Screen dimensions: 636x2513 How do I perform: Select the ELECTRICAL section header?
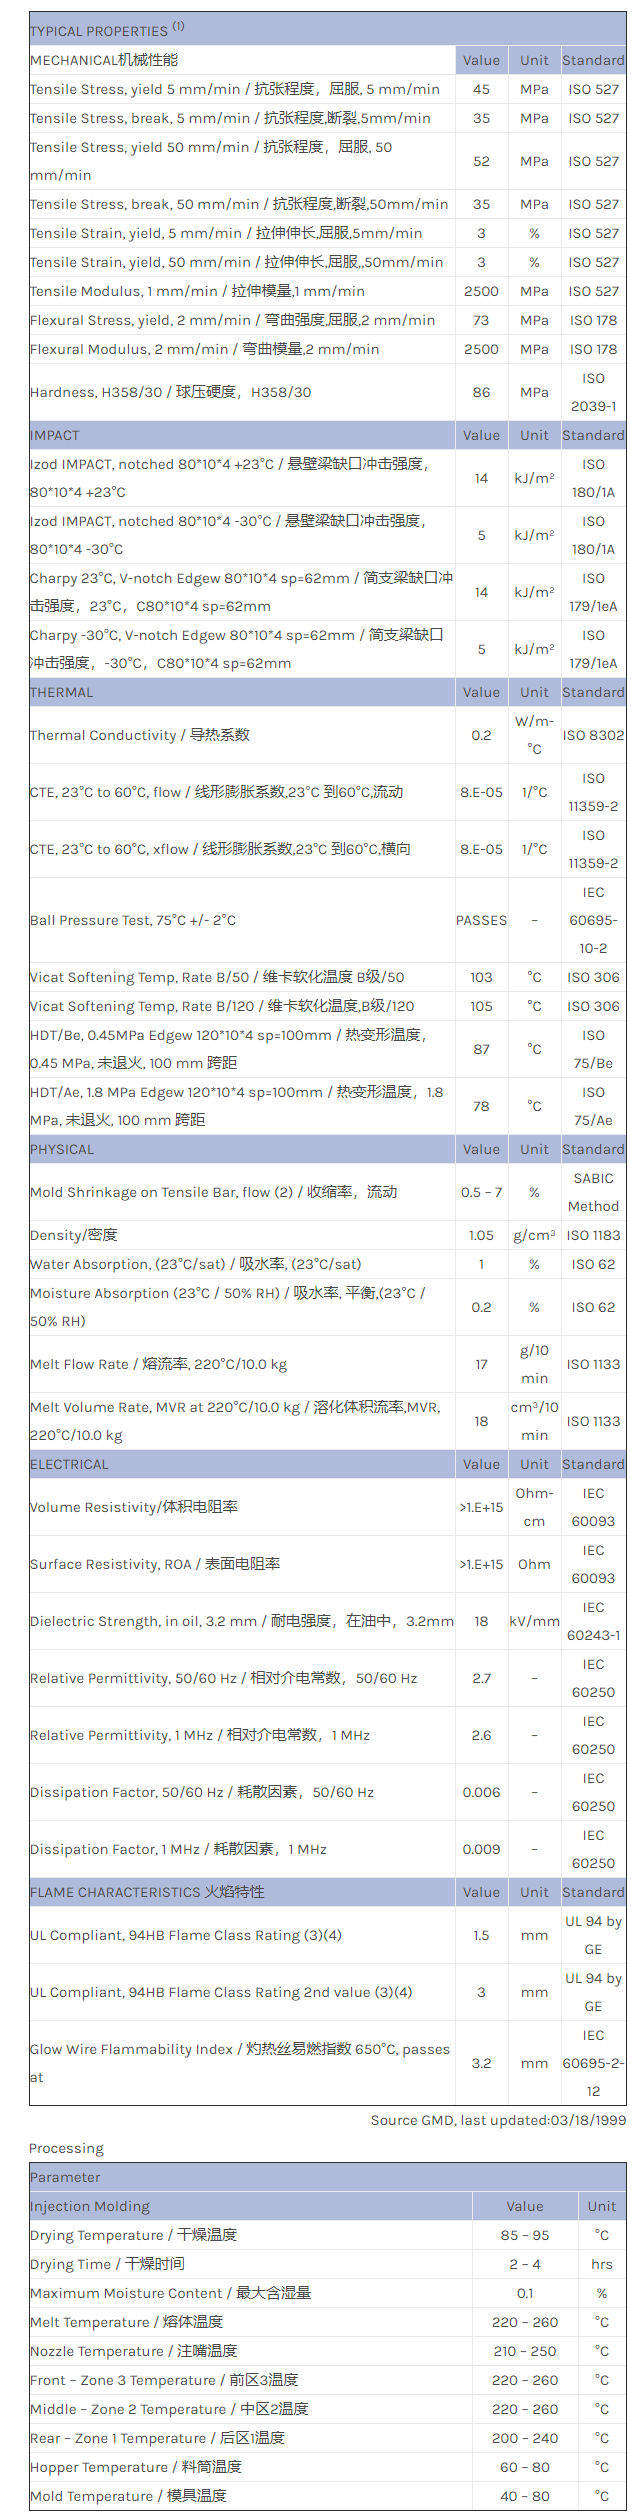69,1464
